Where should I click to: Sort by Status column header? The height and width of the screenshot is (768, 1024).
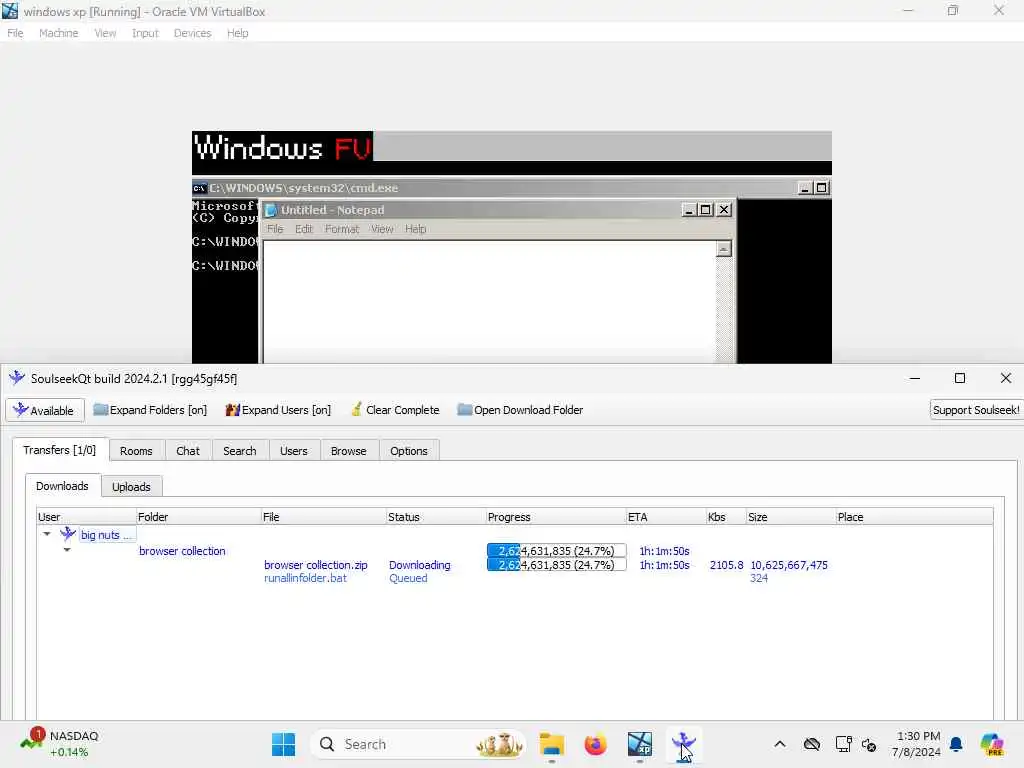(436, 517)
